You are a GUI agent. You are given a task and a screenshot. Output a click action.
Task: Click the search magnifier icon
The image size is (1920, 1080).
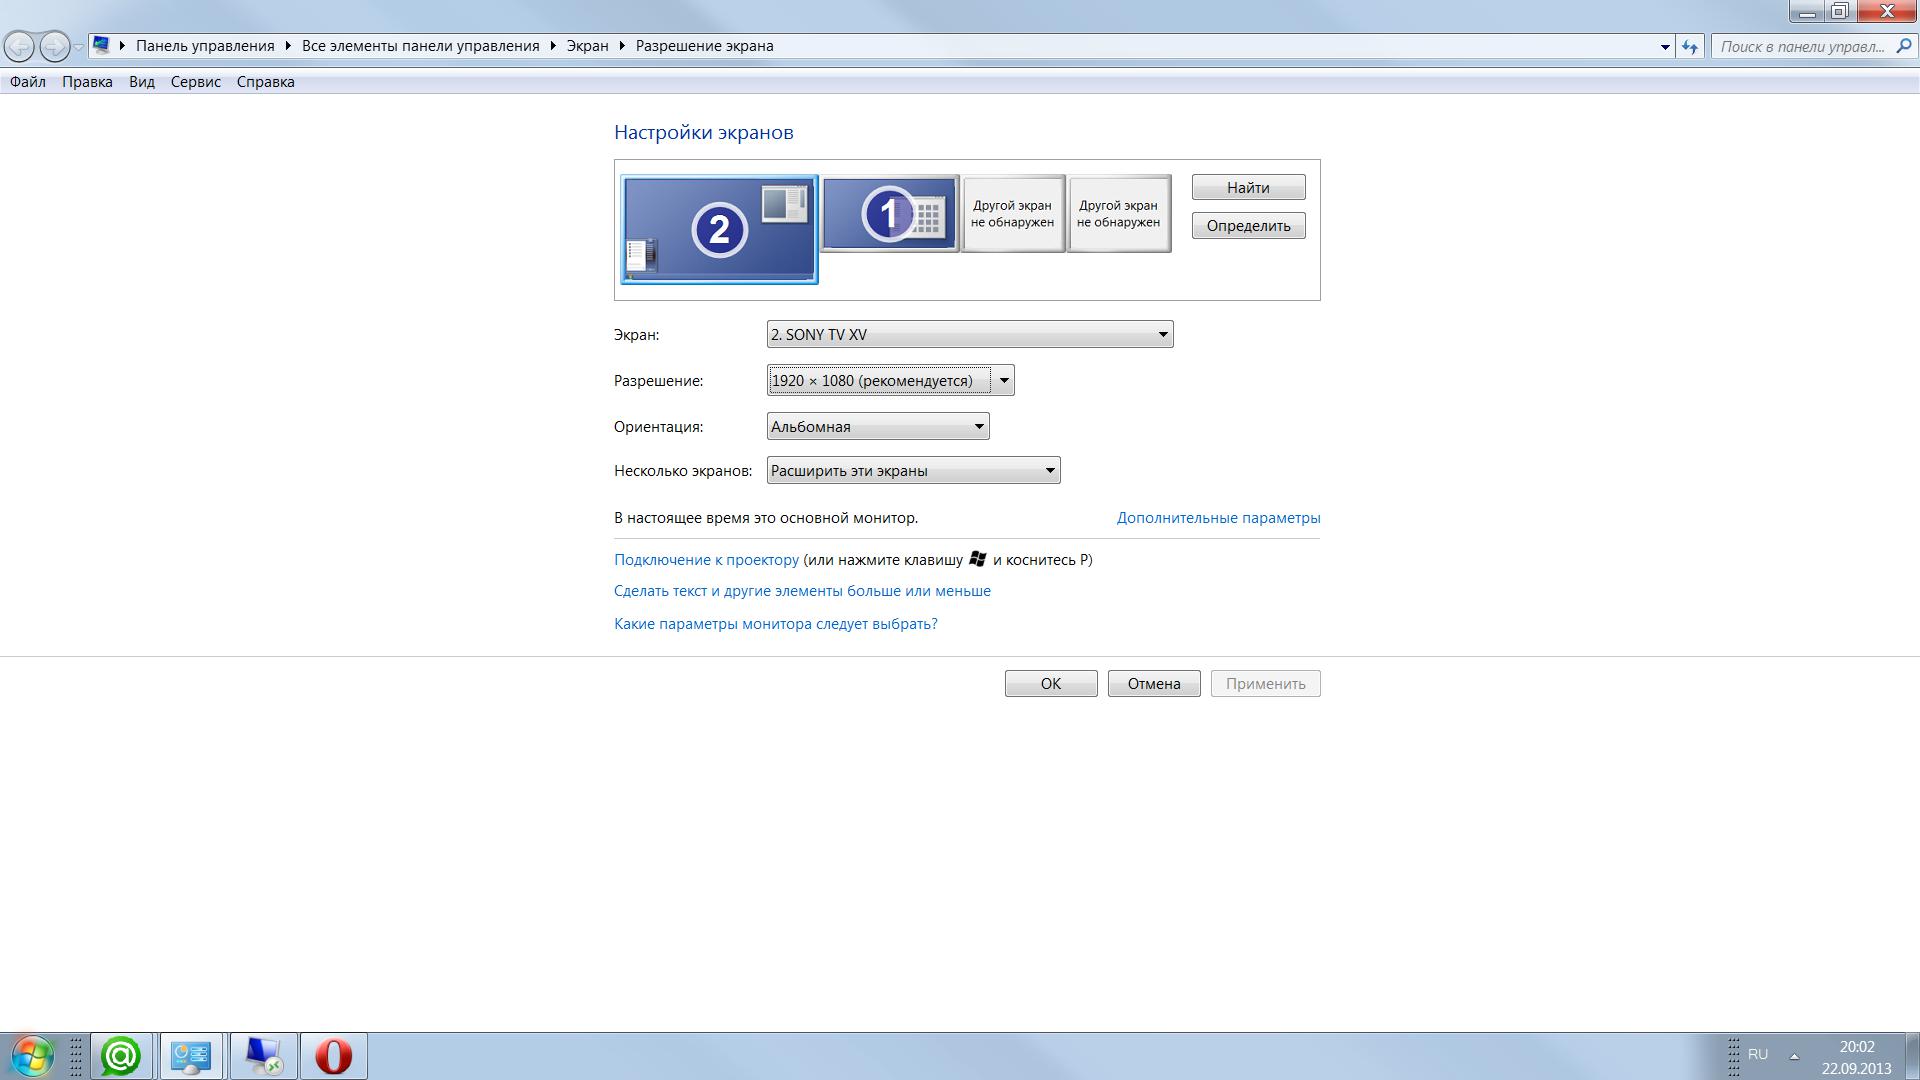point(1903,46)
